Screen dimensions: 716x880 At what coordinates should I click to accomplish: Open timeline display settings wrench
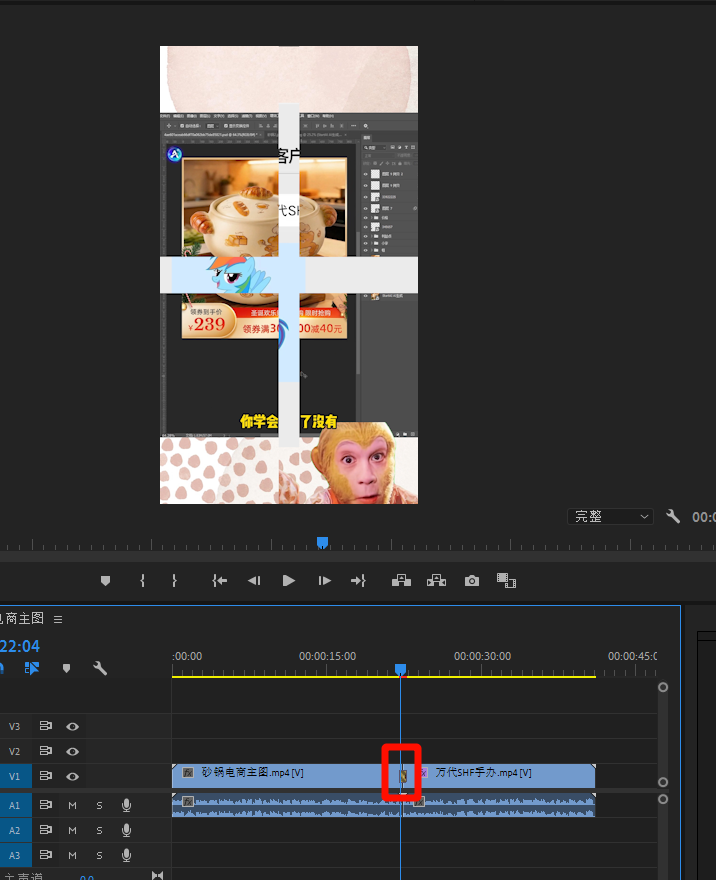[x=100, y=668]
